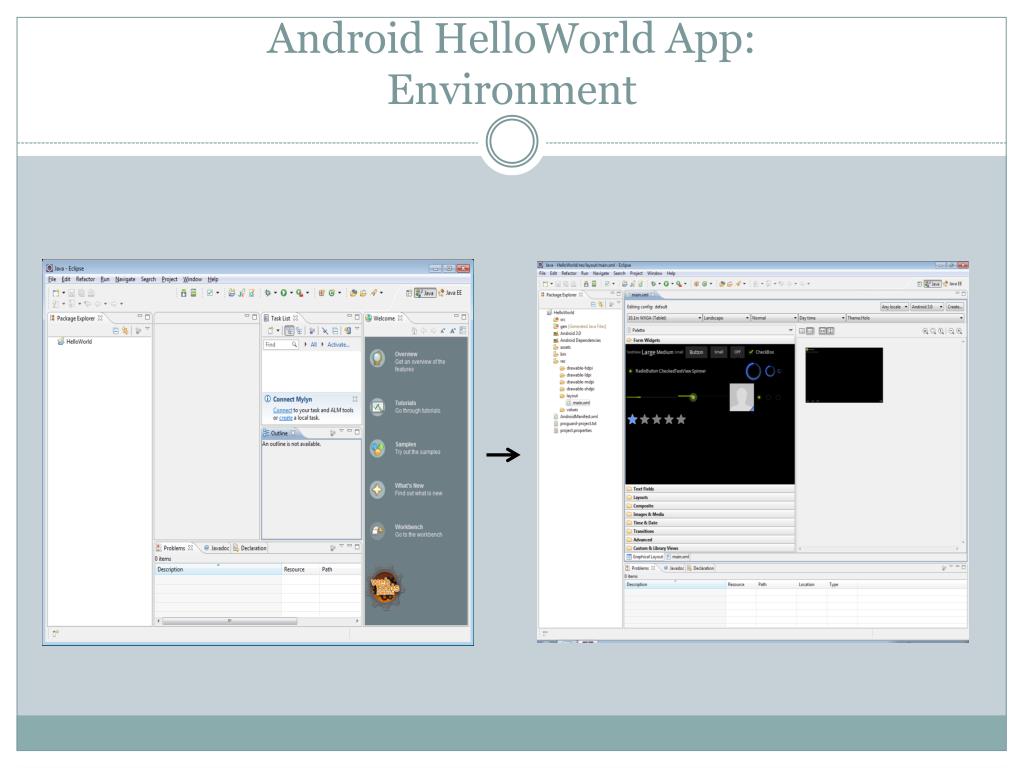Select main.xml editor tab in right window
This screenshot has width=1024, height=768.
click(639, 295)
